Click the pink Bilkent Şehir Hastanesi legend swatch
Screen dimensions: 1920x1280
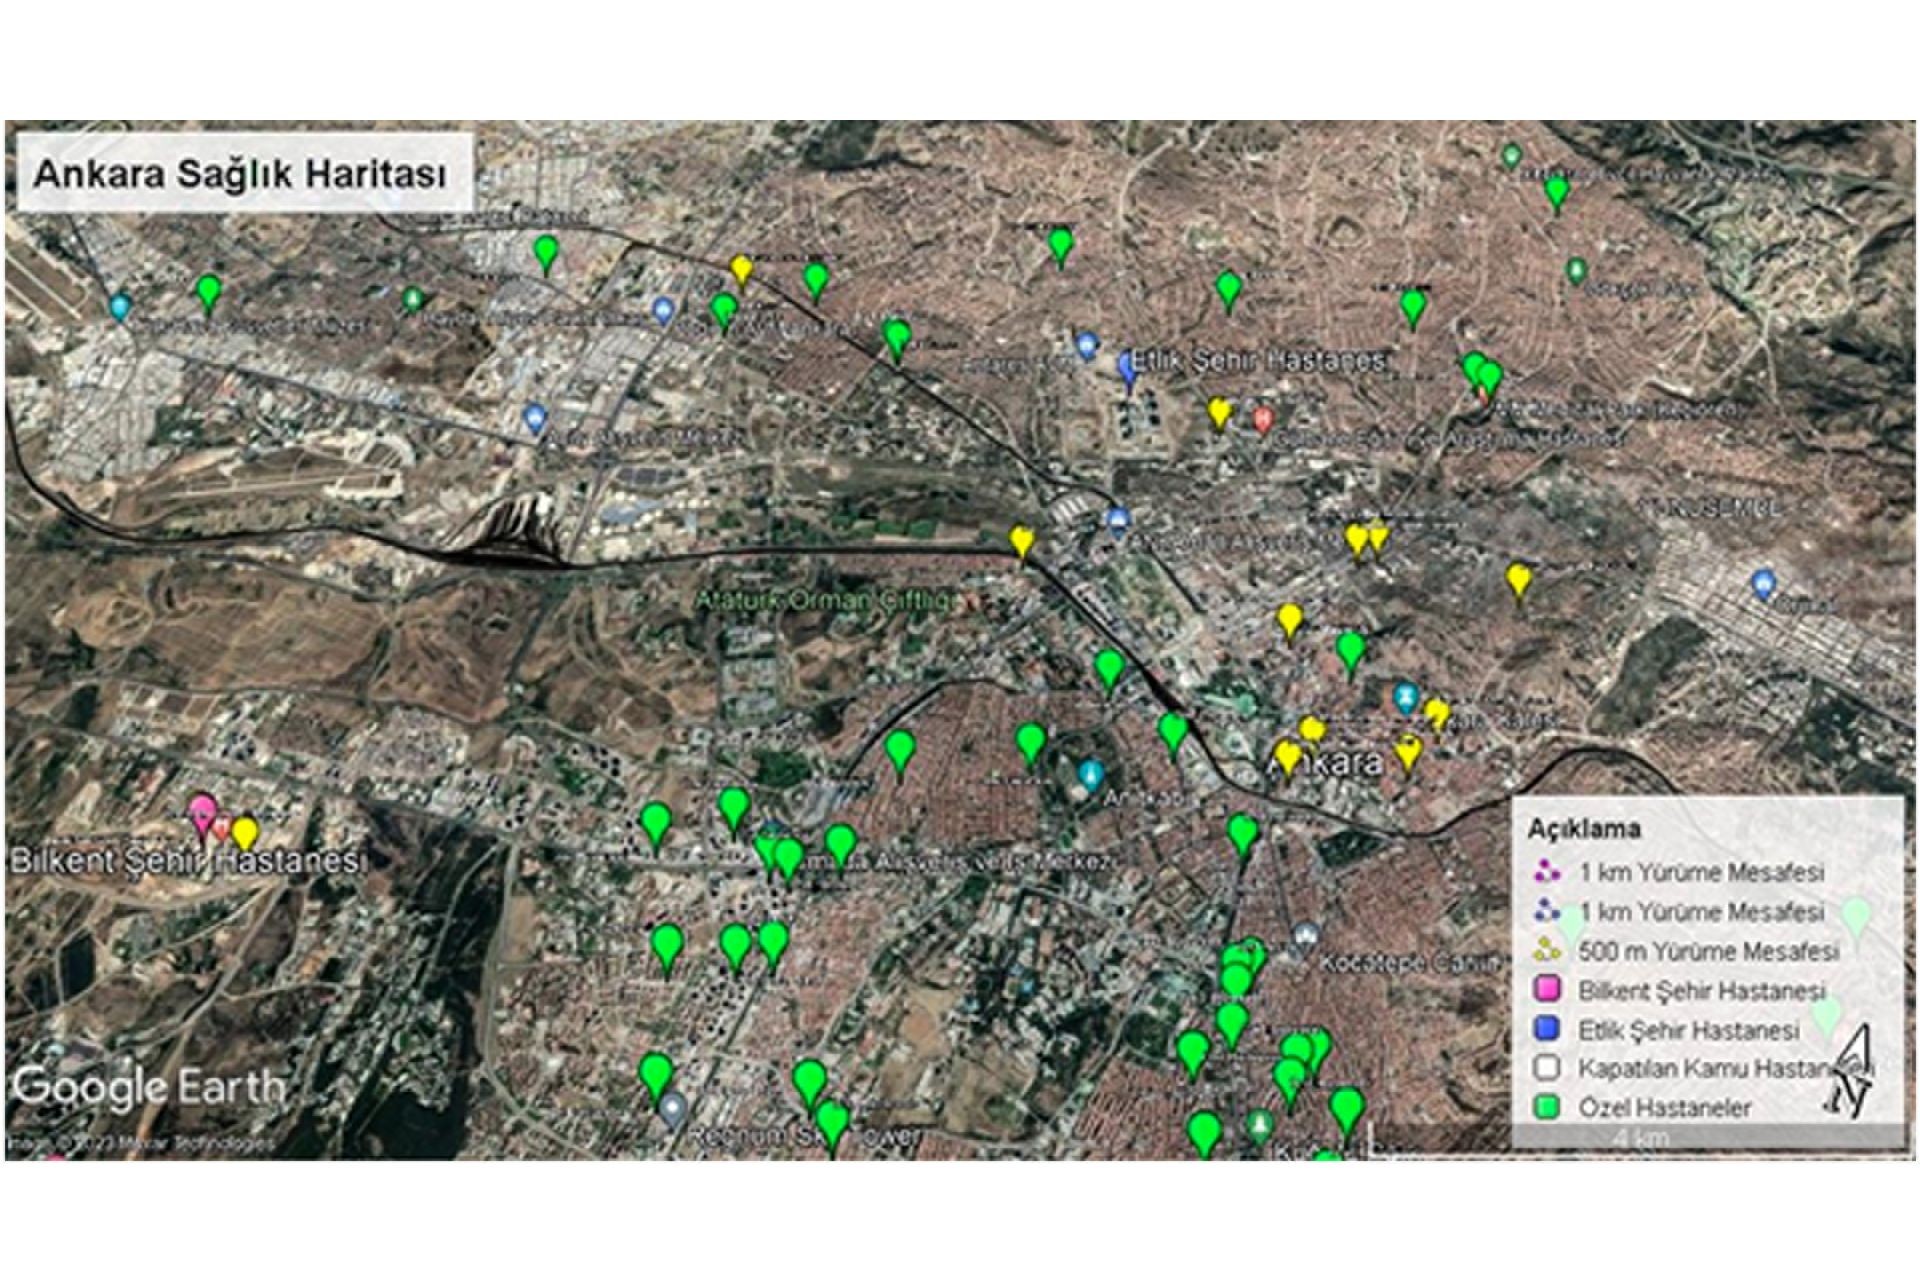(1547, 989)
